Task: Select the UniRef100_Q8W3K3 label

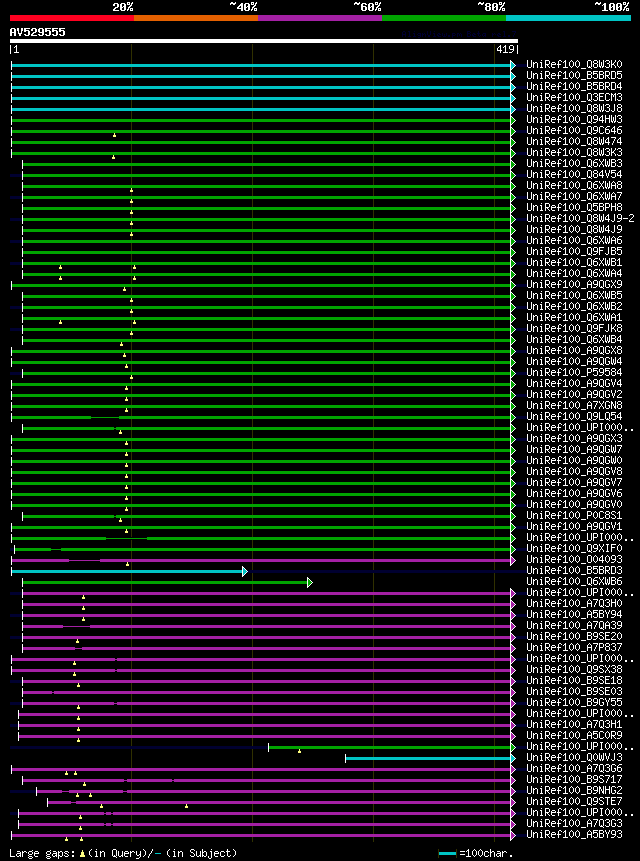Action: point(574,153)
